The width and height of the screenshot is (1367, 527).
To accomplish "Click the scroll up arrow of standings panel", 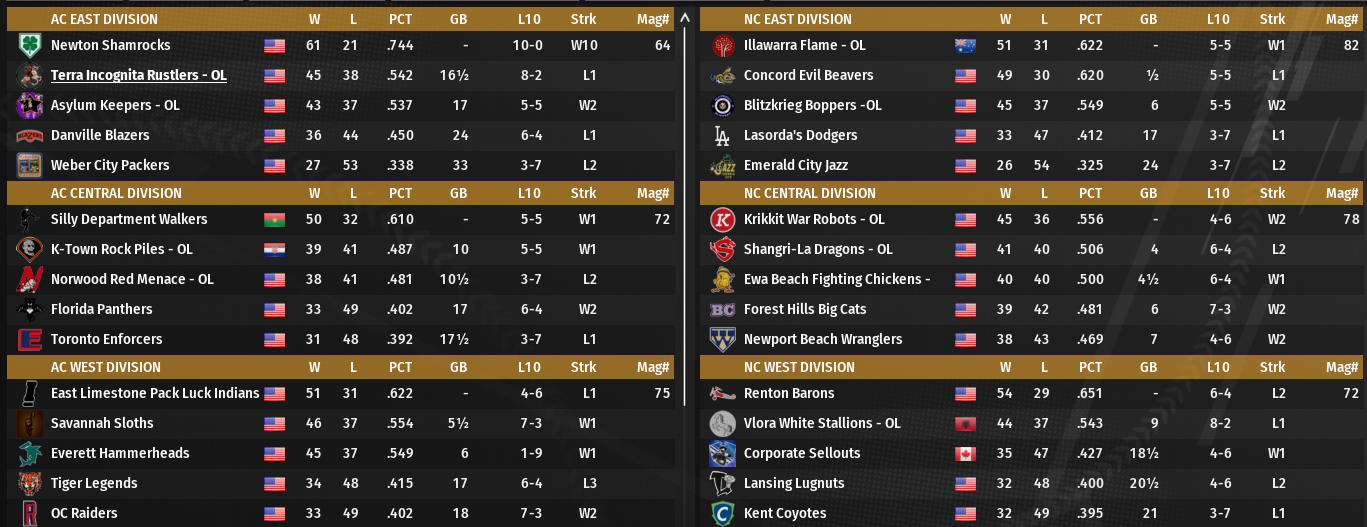I will tap(684, 18).
